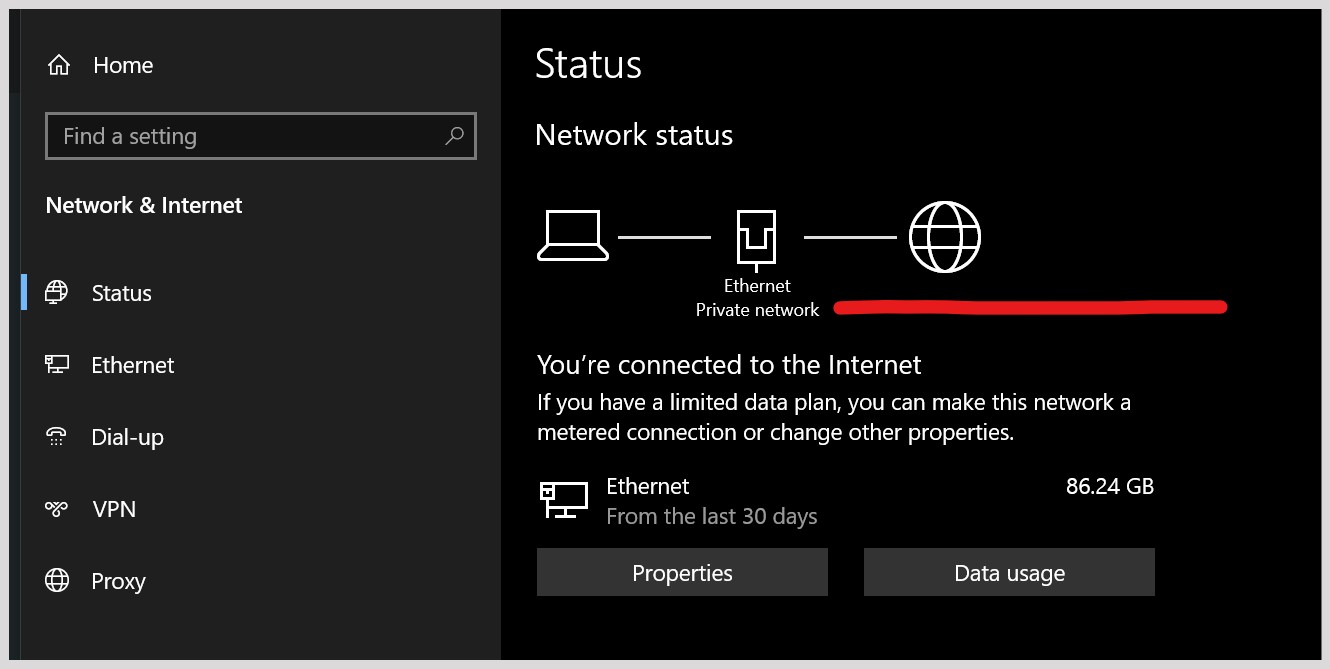
Task: Select VPN in the sidebar
Action: (114, 509)
